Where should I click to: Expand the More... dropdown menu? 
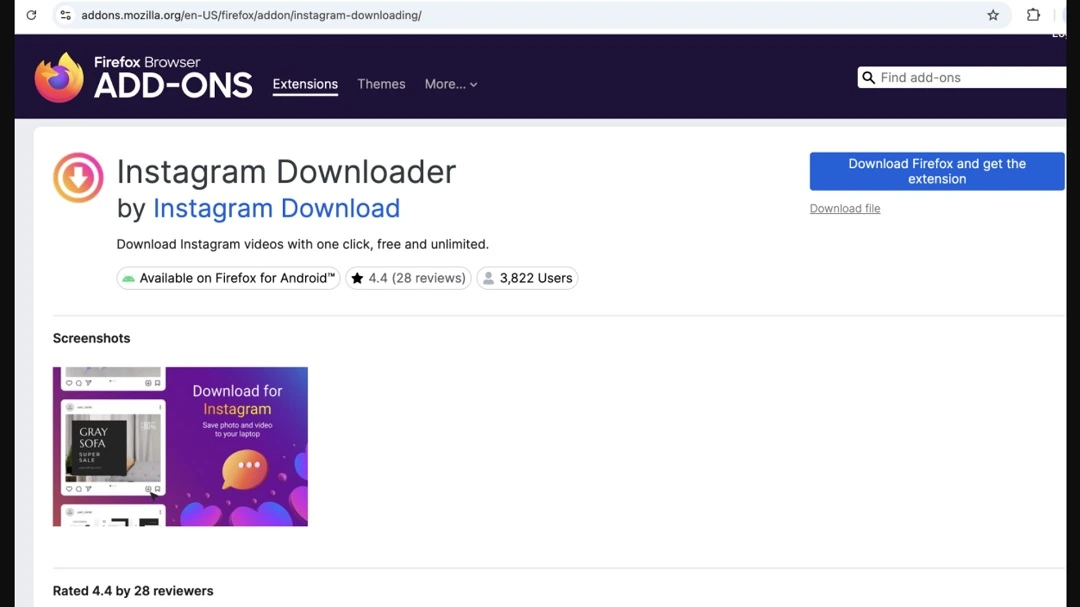click(x=450, y=84)
